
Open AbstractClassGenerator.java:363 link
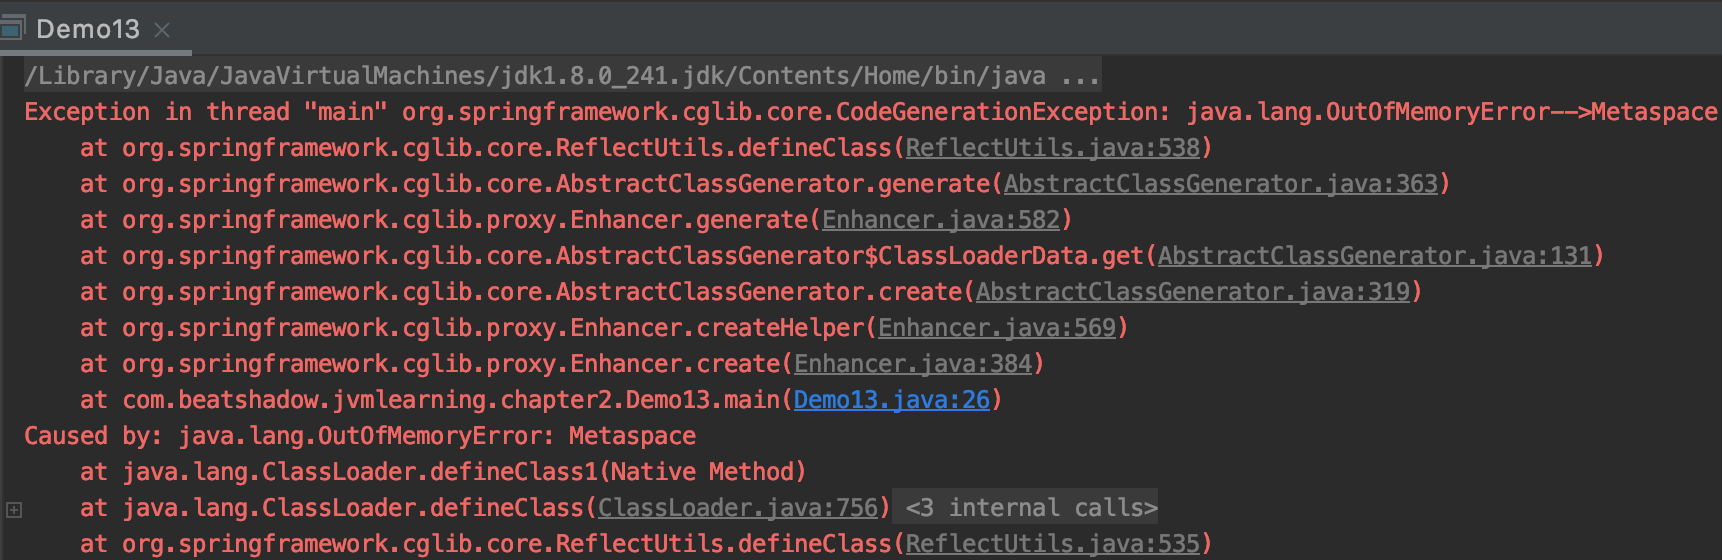[x=1221, y=184]
